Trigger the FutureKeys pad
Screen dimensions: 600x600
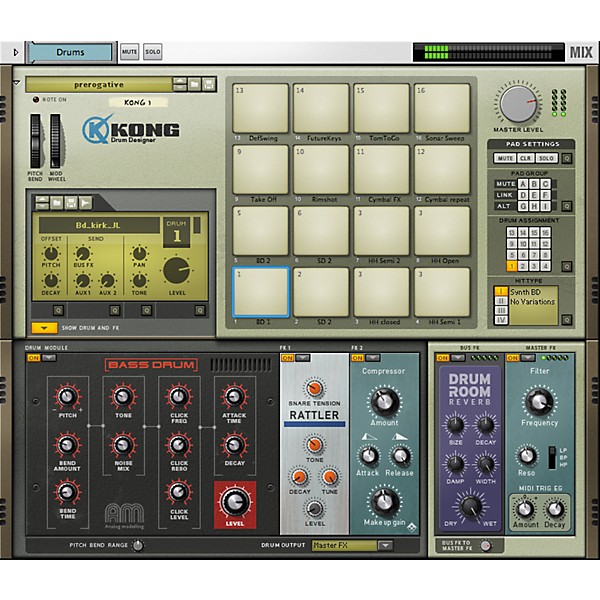(x=321, y=108)
